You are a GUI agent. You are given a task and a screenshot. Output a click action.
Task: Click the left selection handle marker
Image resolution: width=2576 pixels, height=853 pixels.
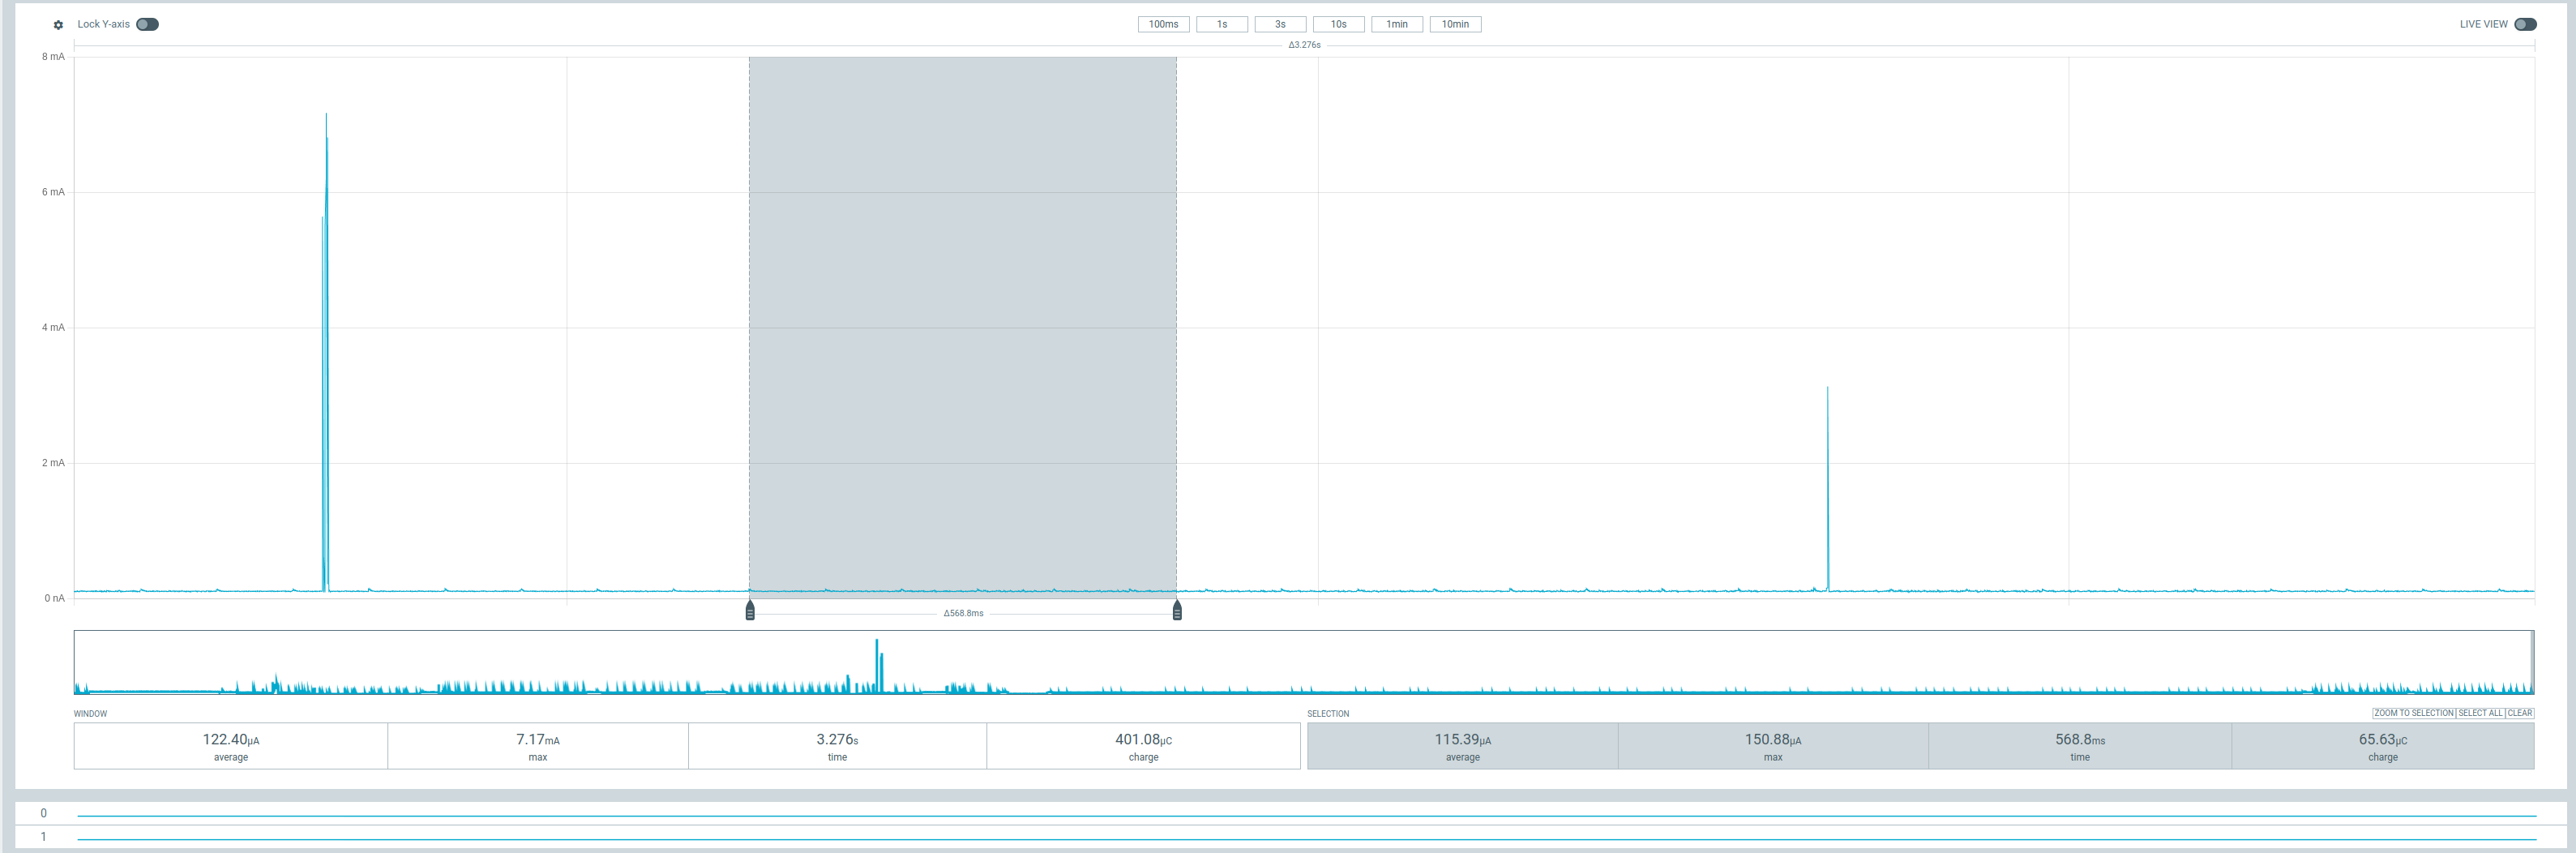[x=750, y=610]
